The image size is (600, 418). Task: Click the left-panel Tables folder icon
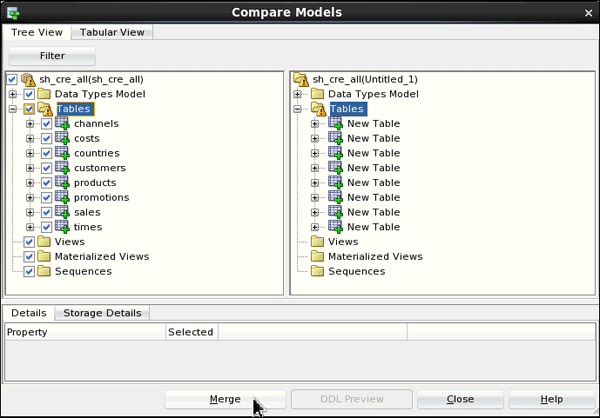[x=45, y=109]
